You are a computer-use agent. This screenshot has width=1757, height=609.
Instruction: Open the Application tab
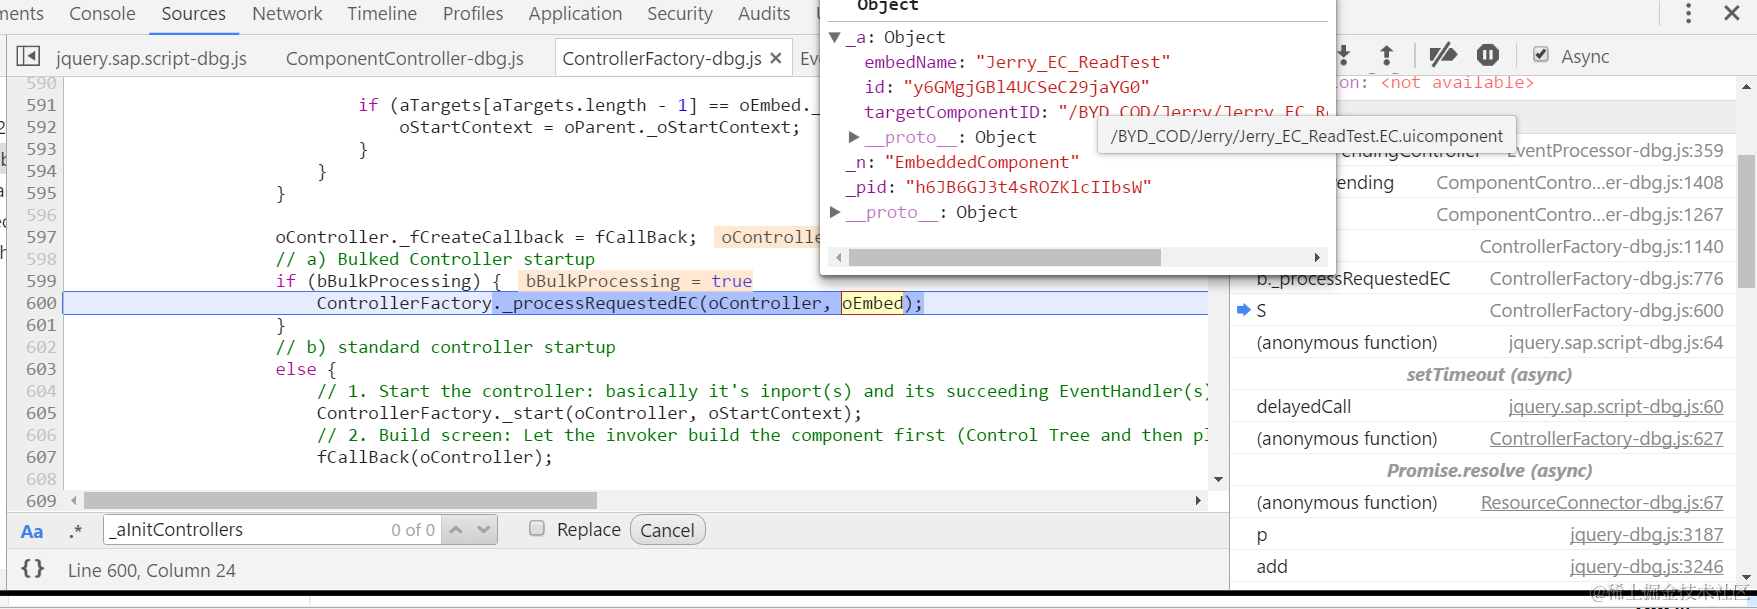coord(575,14)
